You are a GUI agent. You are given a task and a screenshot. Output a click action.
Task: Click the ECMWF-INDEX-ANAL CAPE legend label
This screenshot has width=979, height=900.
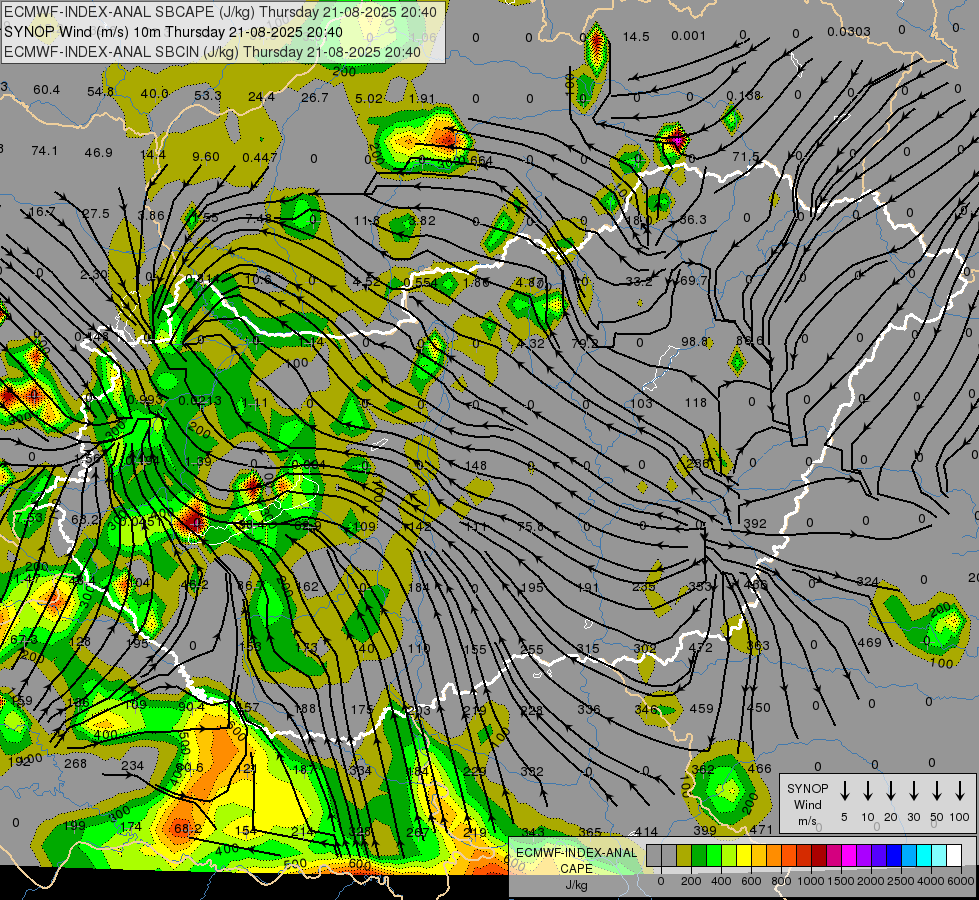[x=576, y=861]
